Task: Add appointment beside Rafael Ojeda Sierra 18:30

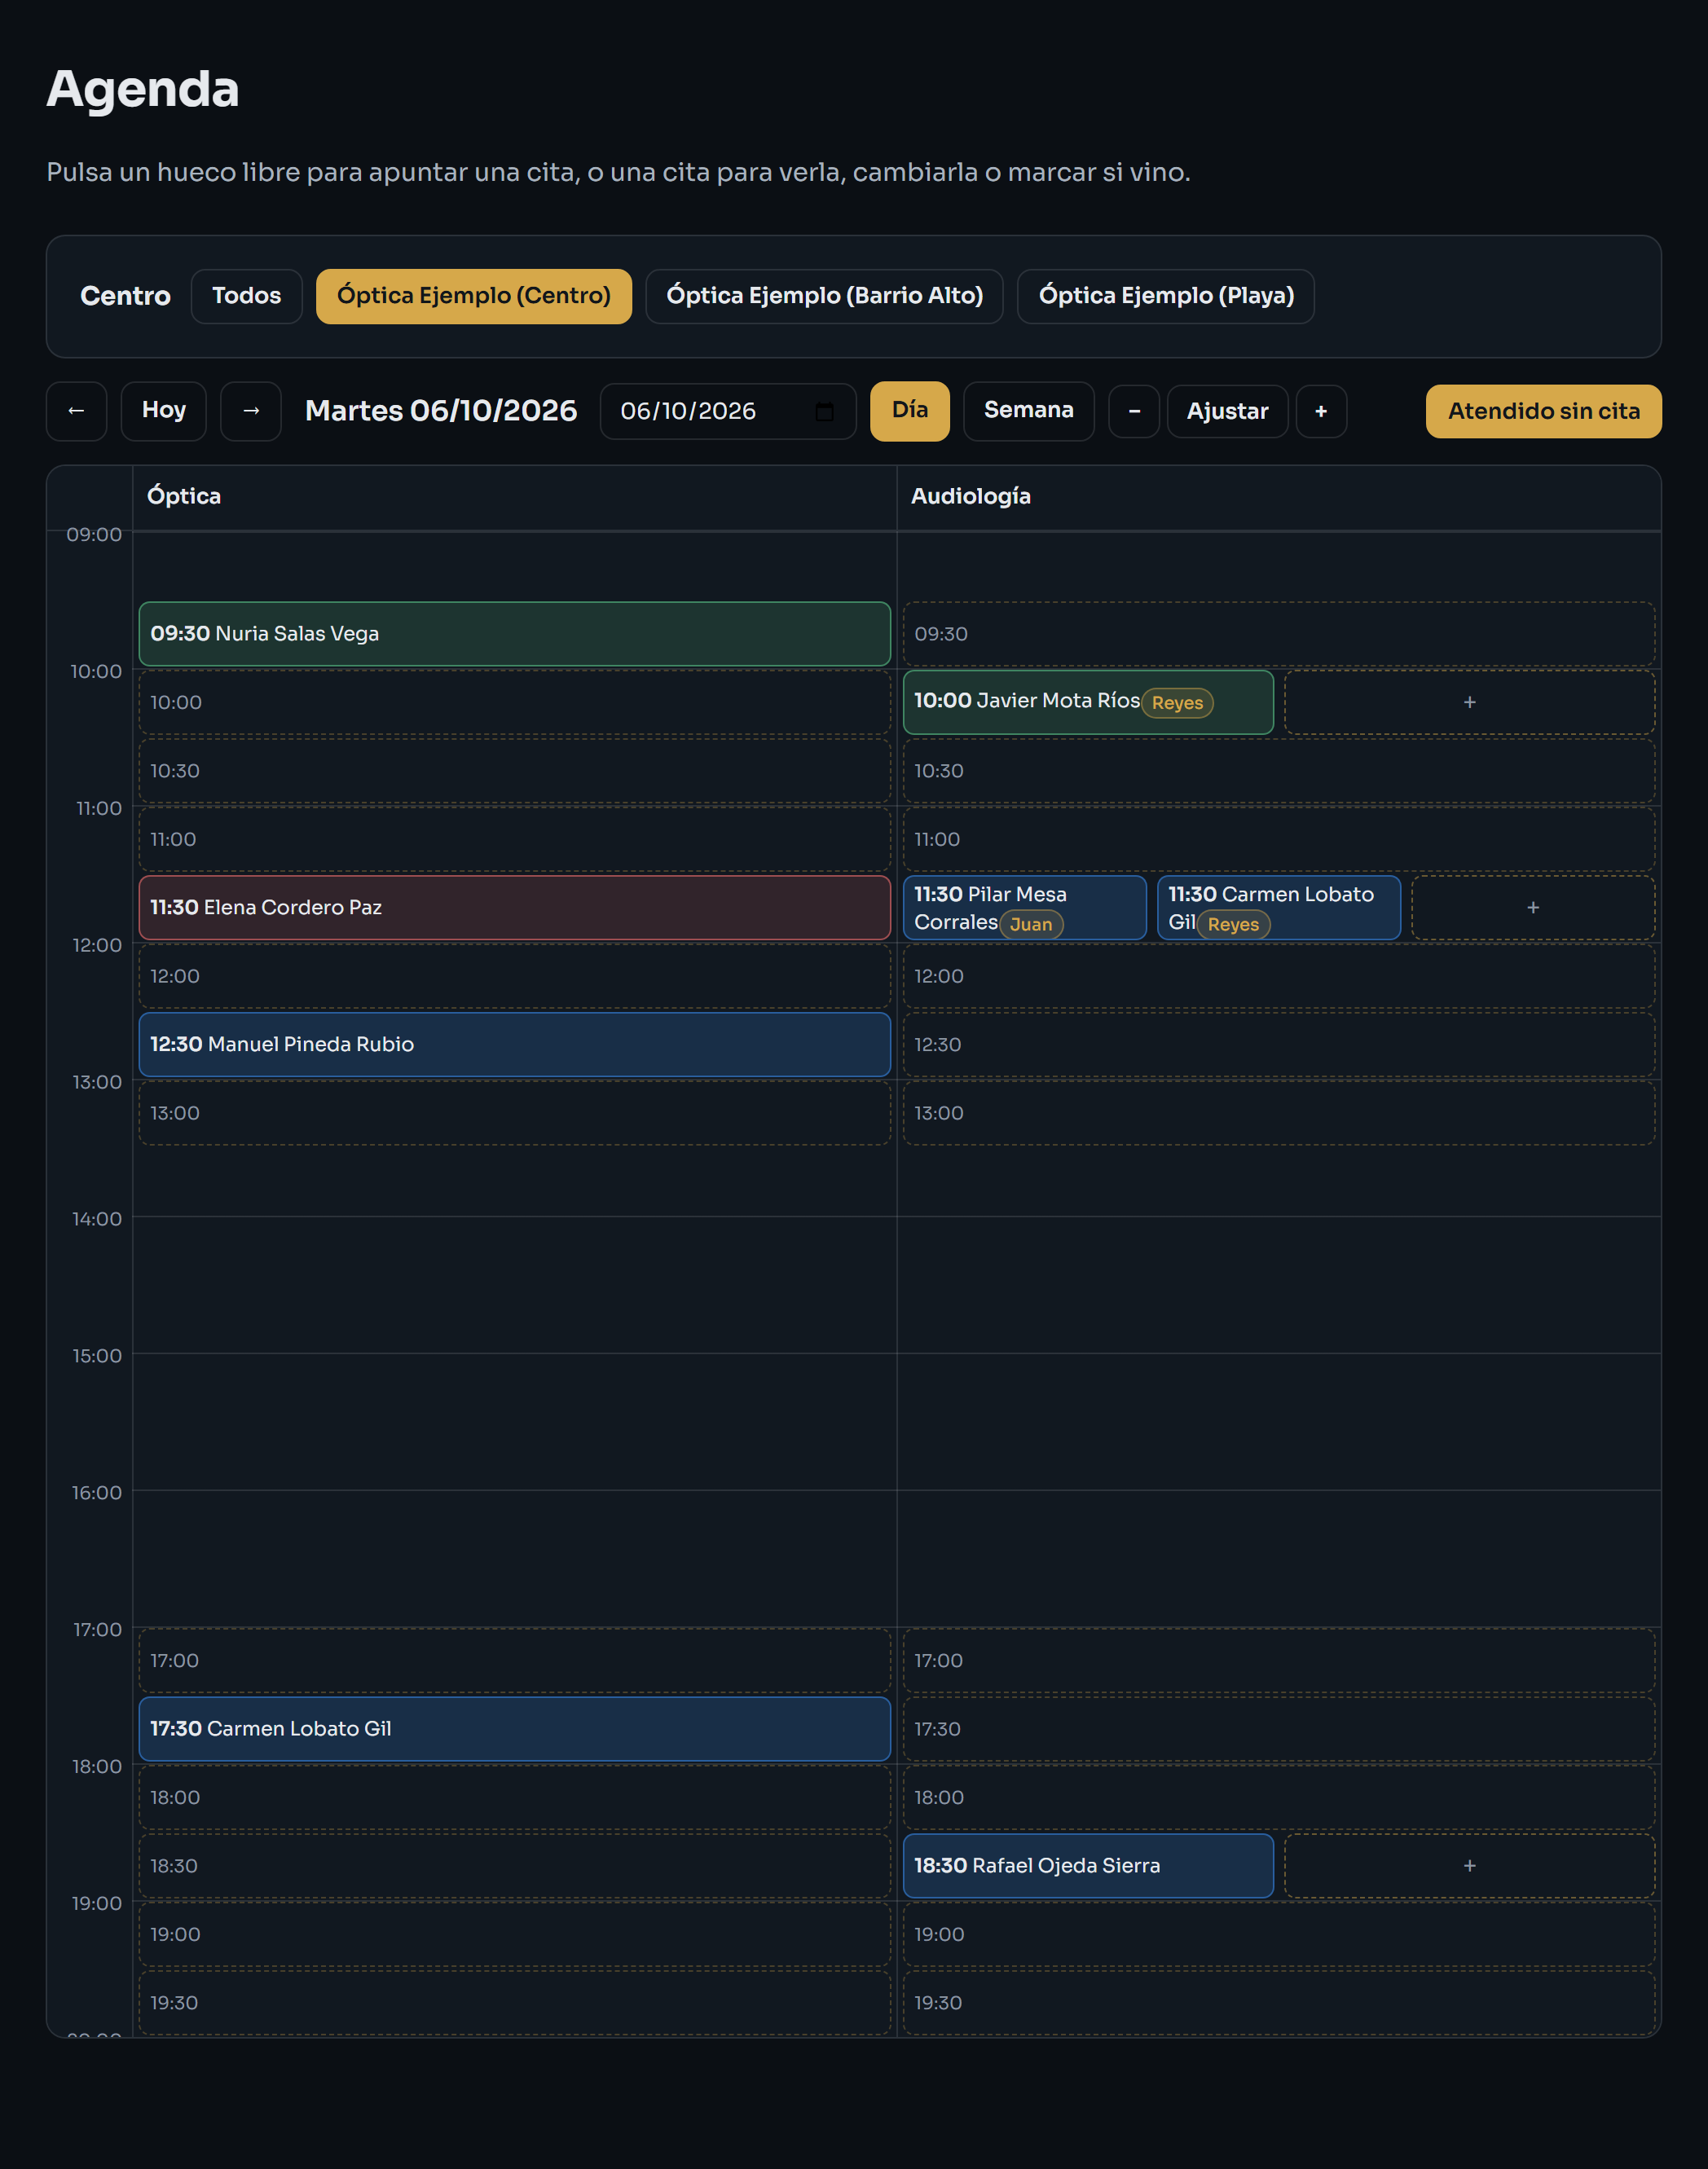Action: click(1469, 1865)
